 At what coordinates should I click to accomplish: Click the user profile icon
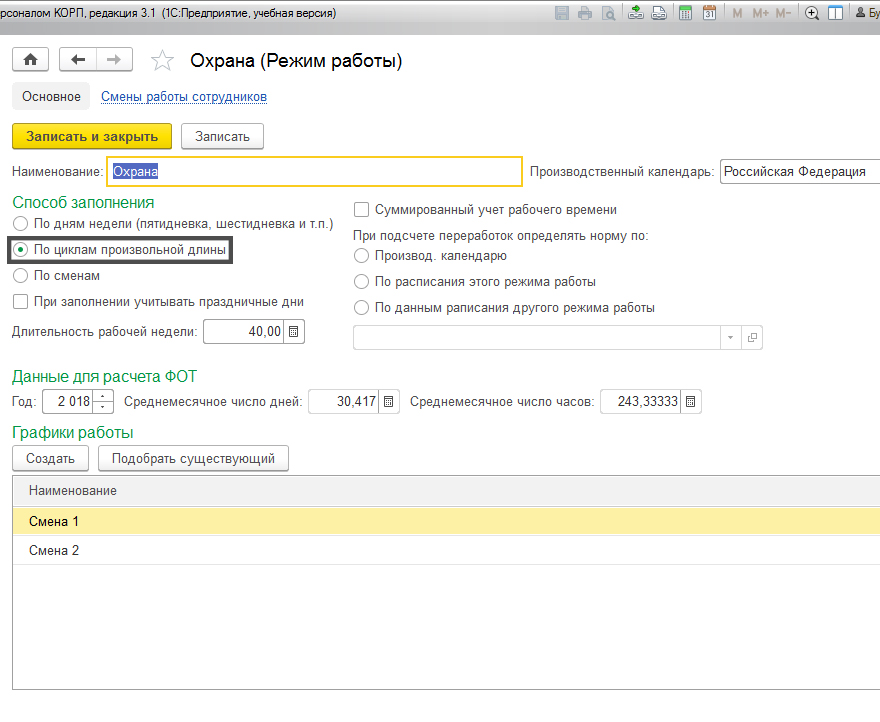click(x=860, y=12)
